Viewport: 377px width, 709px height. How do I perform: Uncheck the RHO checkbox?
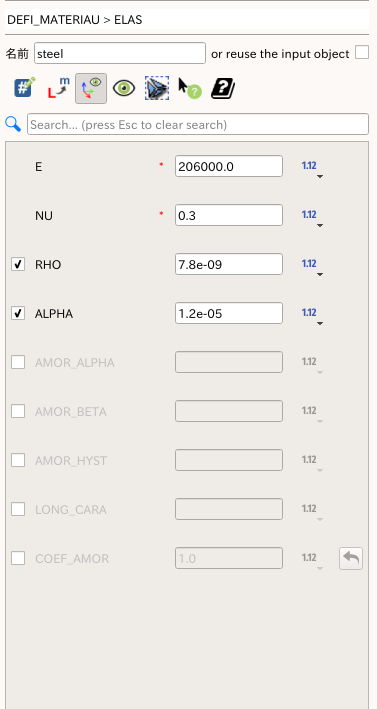tap(18, 265)
